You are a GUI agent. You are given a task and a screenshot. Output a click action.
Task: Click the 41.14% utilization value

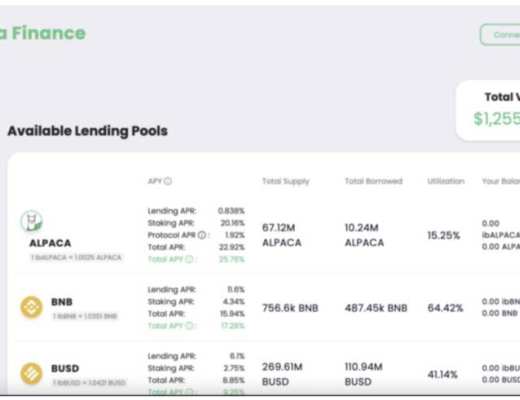pos(443,374)
